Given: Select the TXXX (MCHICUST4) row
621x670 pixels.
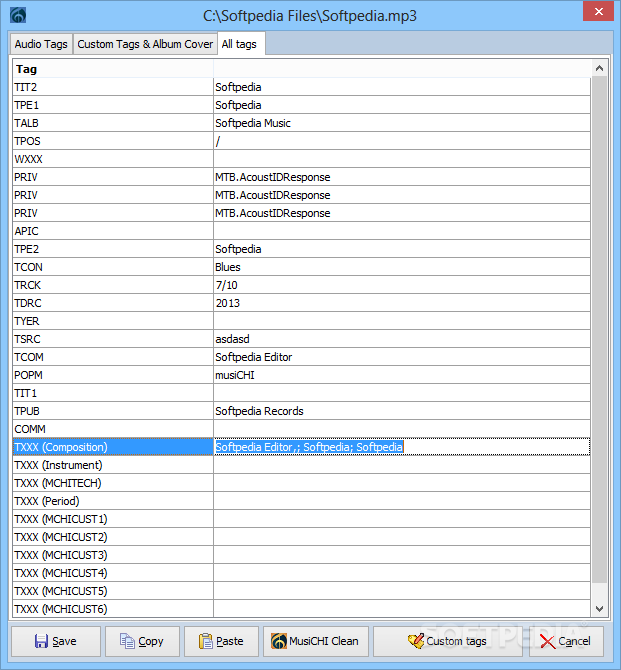Looking at the screenshot, I should point(301,573).
